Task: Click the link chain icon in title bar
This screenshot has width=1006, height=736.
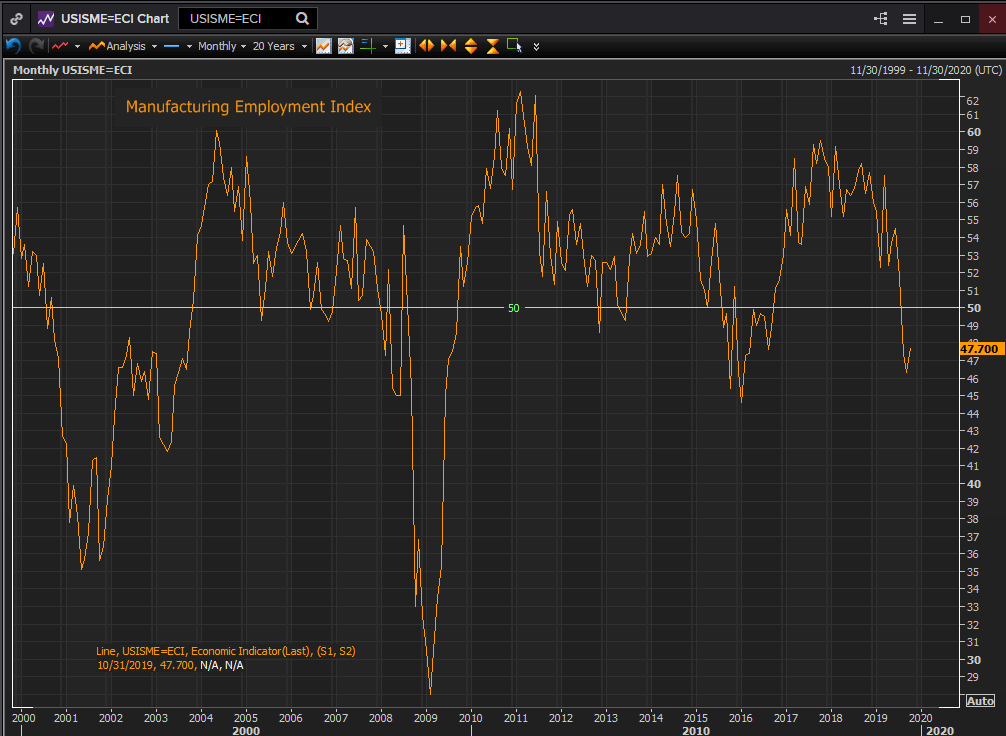Action: coord(17,18)
